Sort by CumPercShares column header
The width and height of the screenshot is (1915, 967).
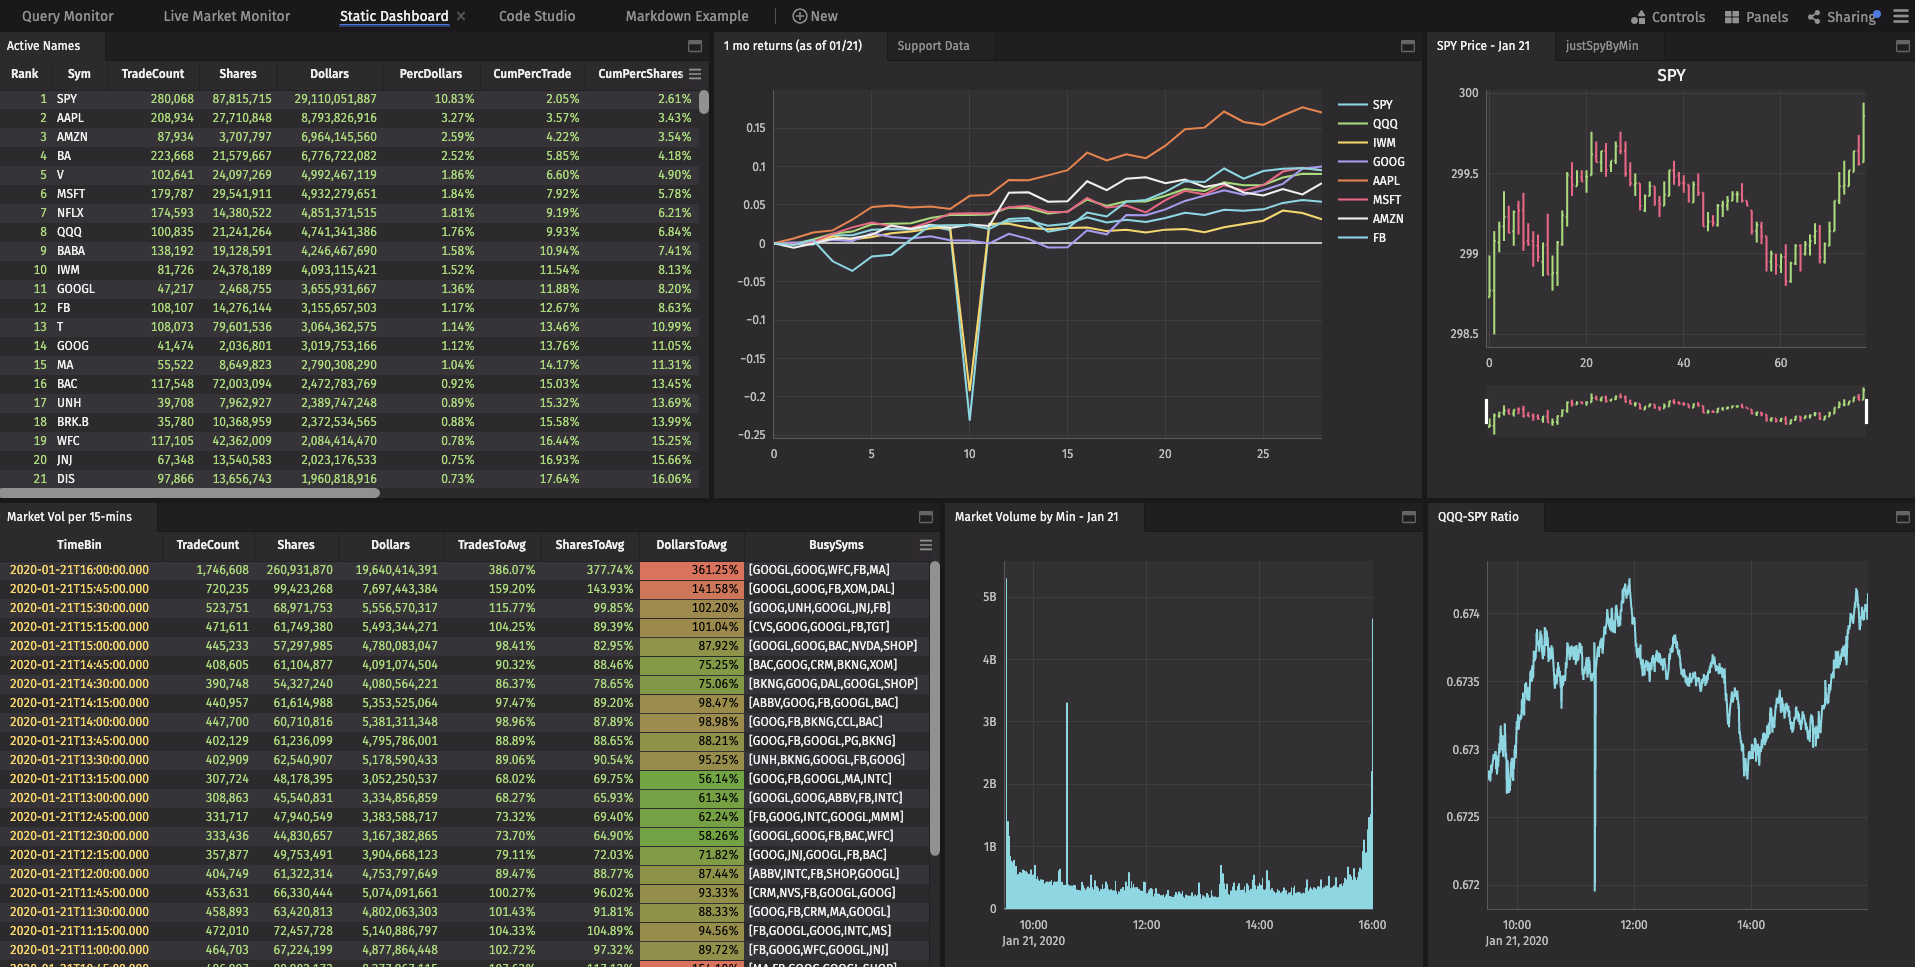[640, 74]
